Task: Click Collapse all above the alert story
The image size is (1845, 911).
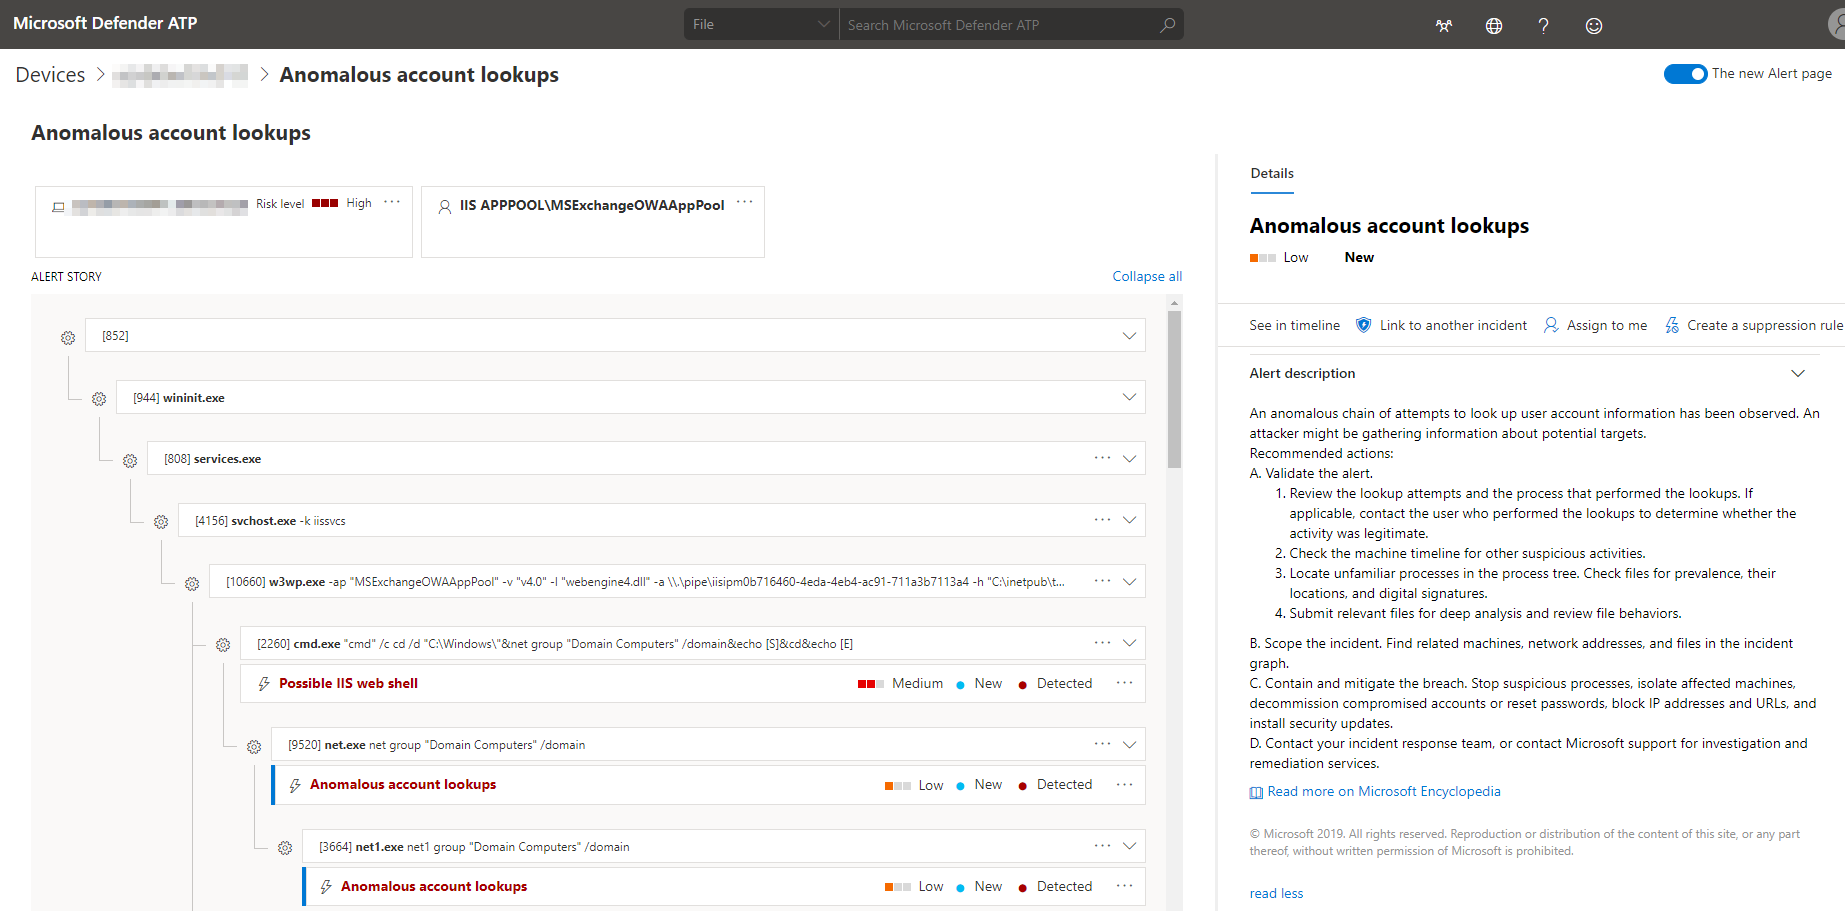Action: point(1146,276)
